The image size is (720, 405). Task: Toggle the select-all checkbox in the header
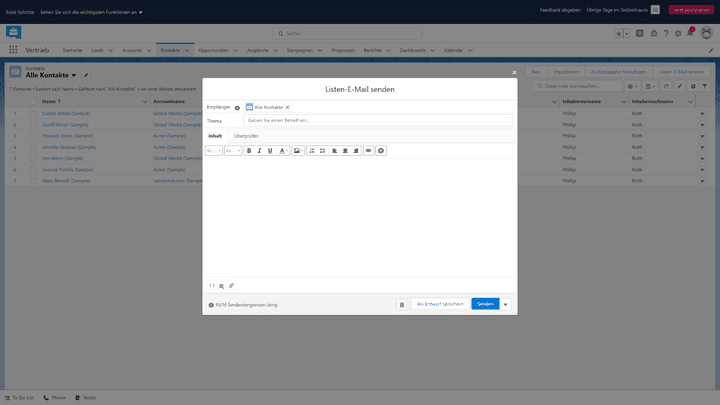coord(33,101)
